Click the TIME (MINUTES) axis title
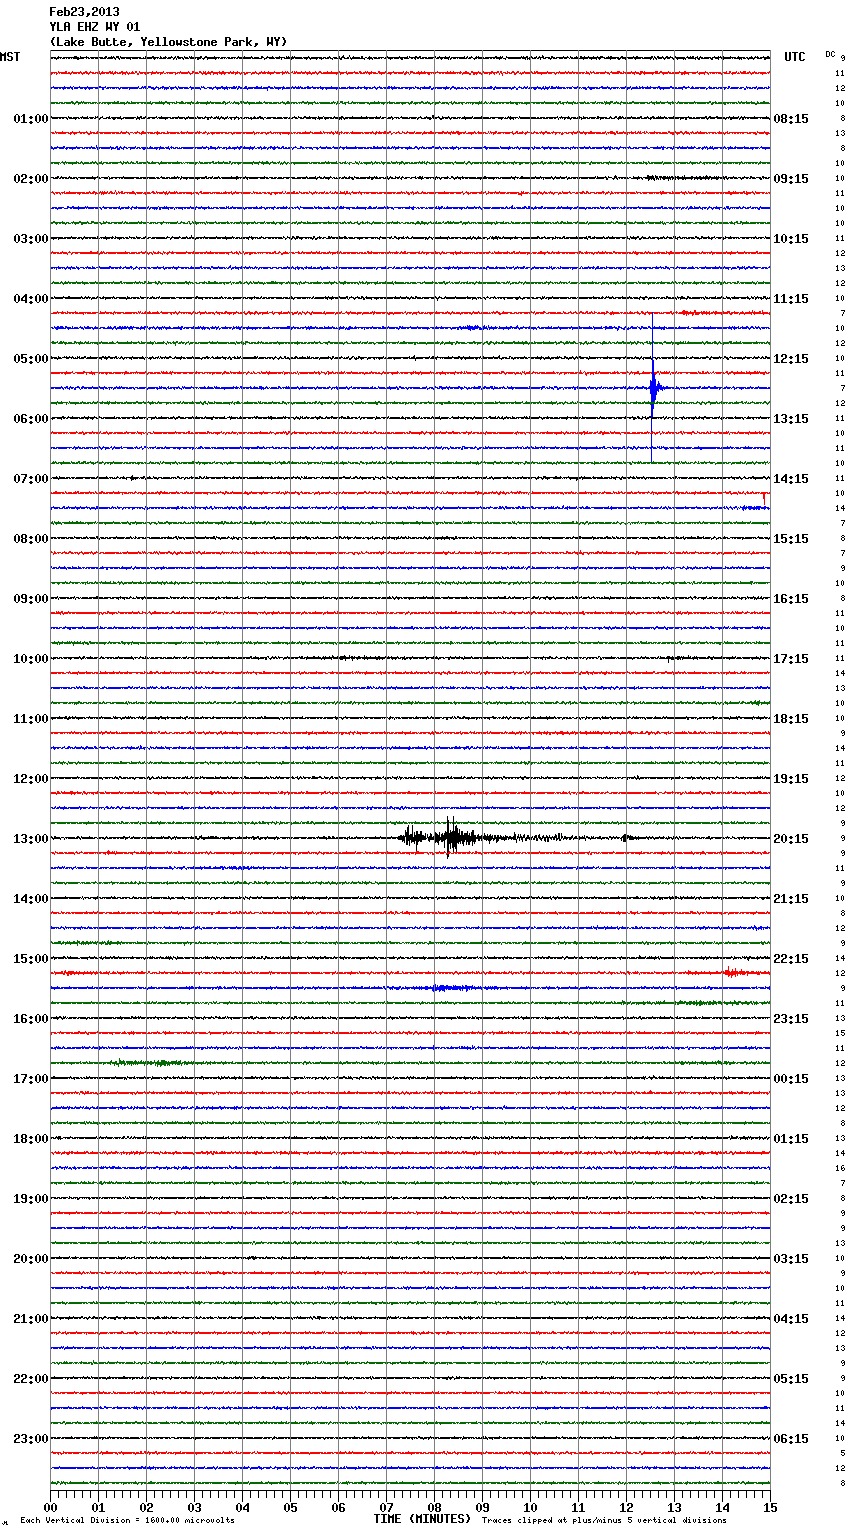 click(422, 1519)
